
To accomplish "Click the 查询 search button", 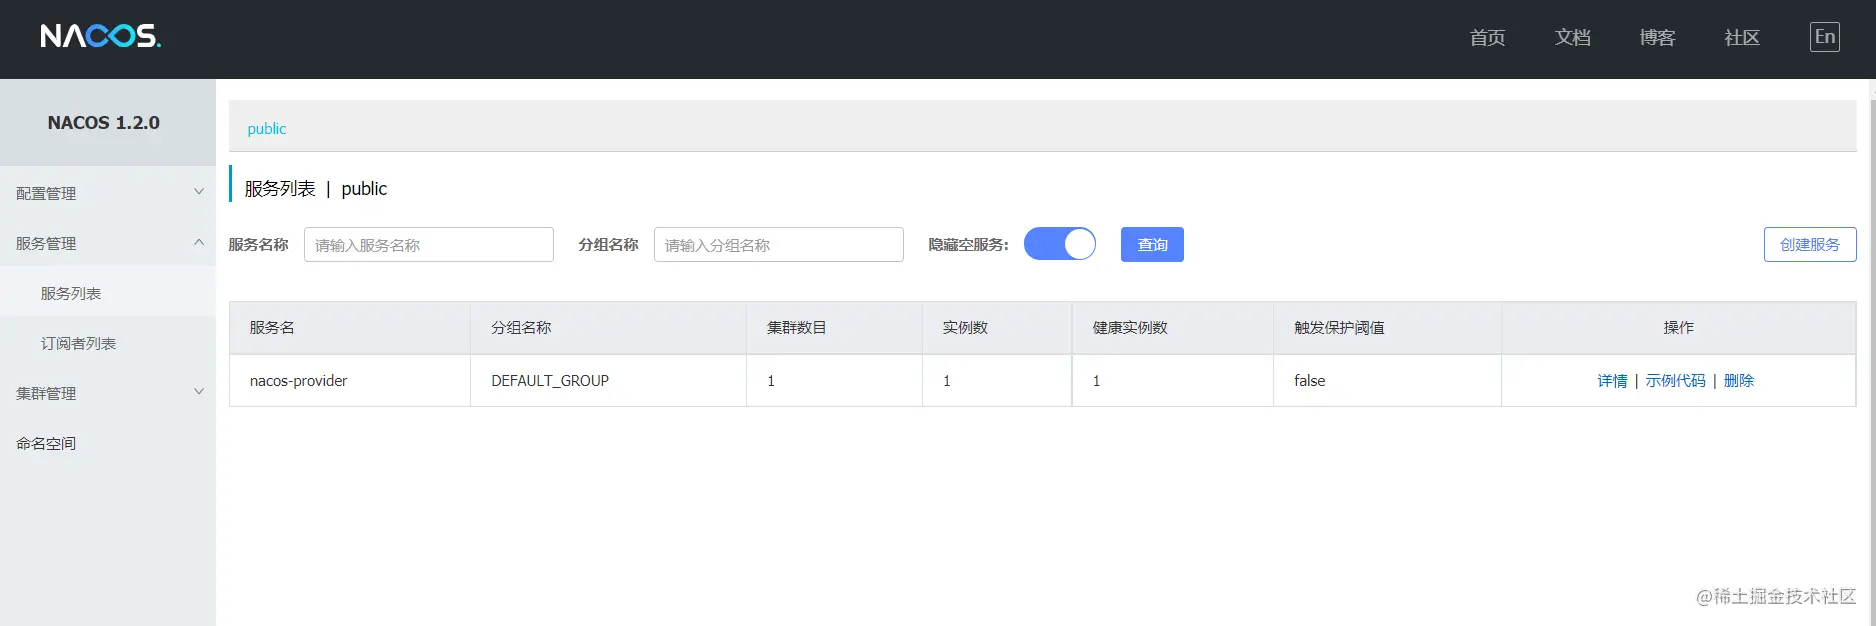I will 1152,244.
